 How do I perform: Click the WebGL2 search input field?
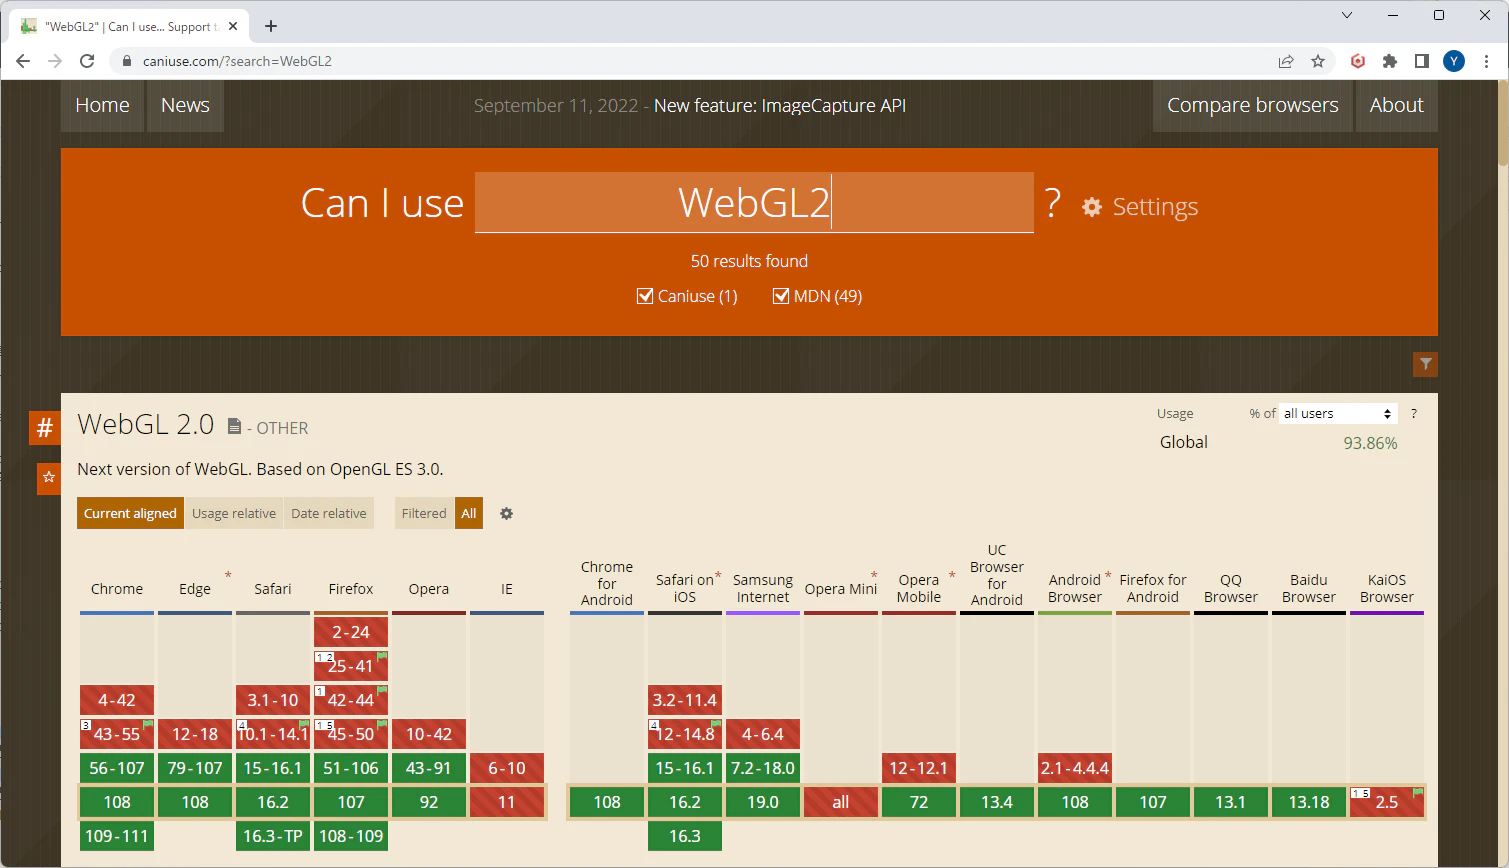pyautogui.click(x=754, y=202)
